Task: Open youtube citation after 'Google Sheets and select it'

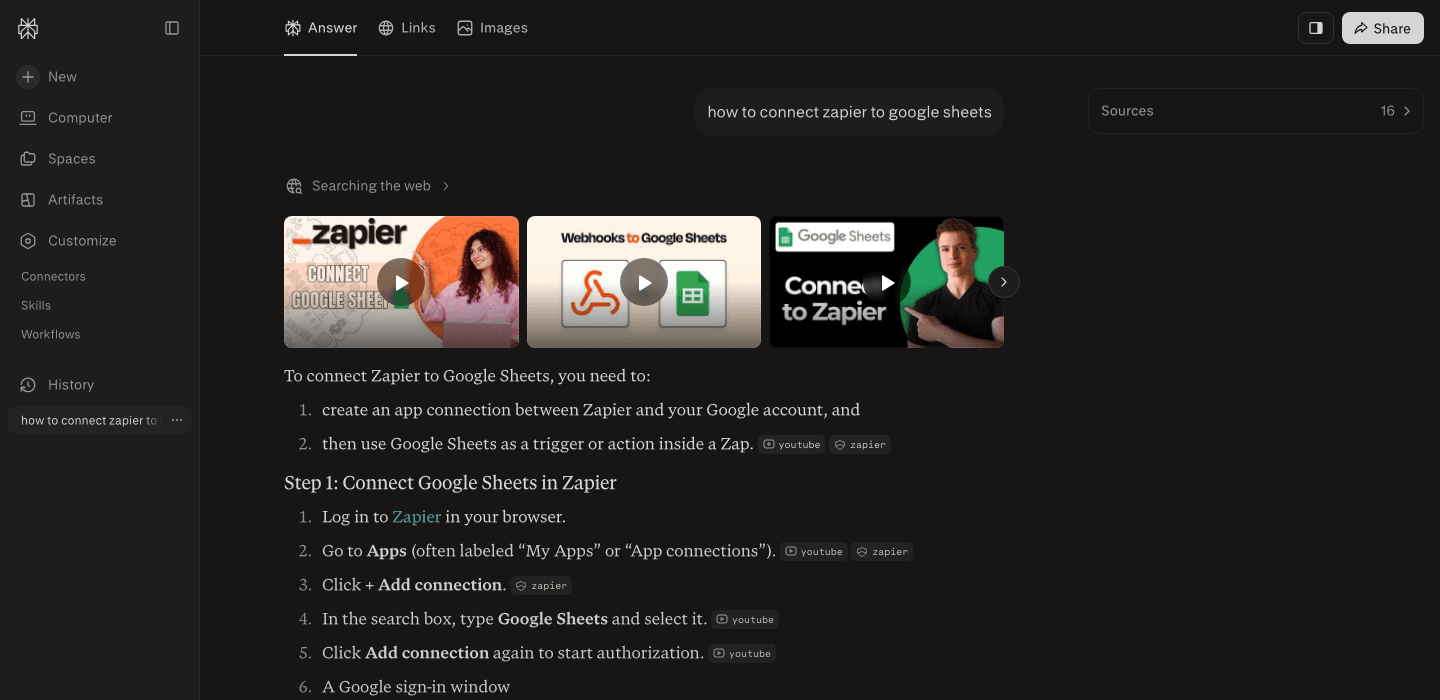Action: click(745, 620)
